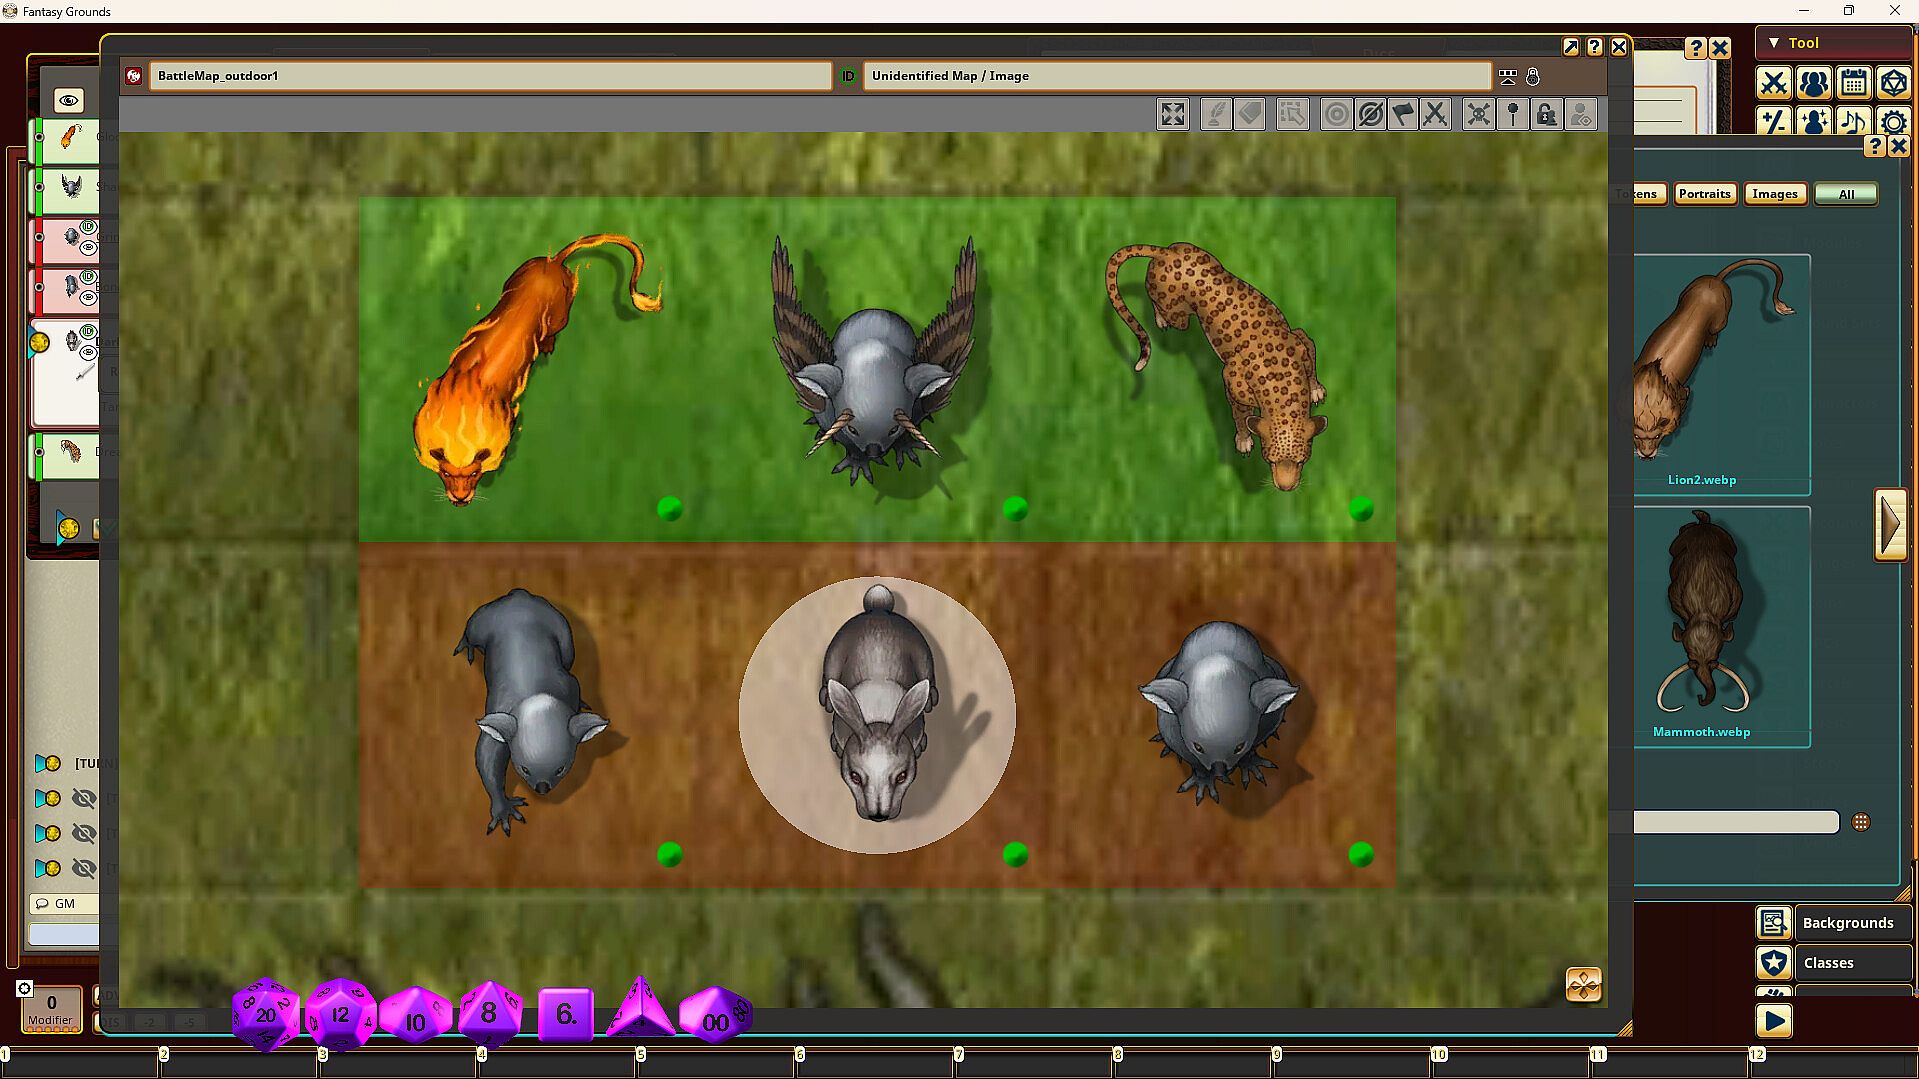
Task: Select the flag tool in map toolbar
Action: 1403,115
